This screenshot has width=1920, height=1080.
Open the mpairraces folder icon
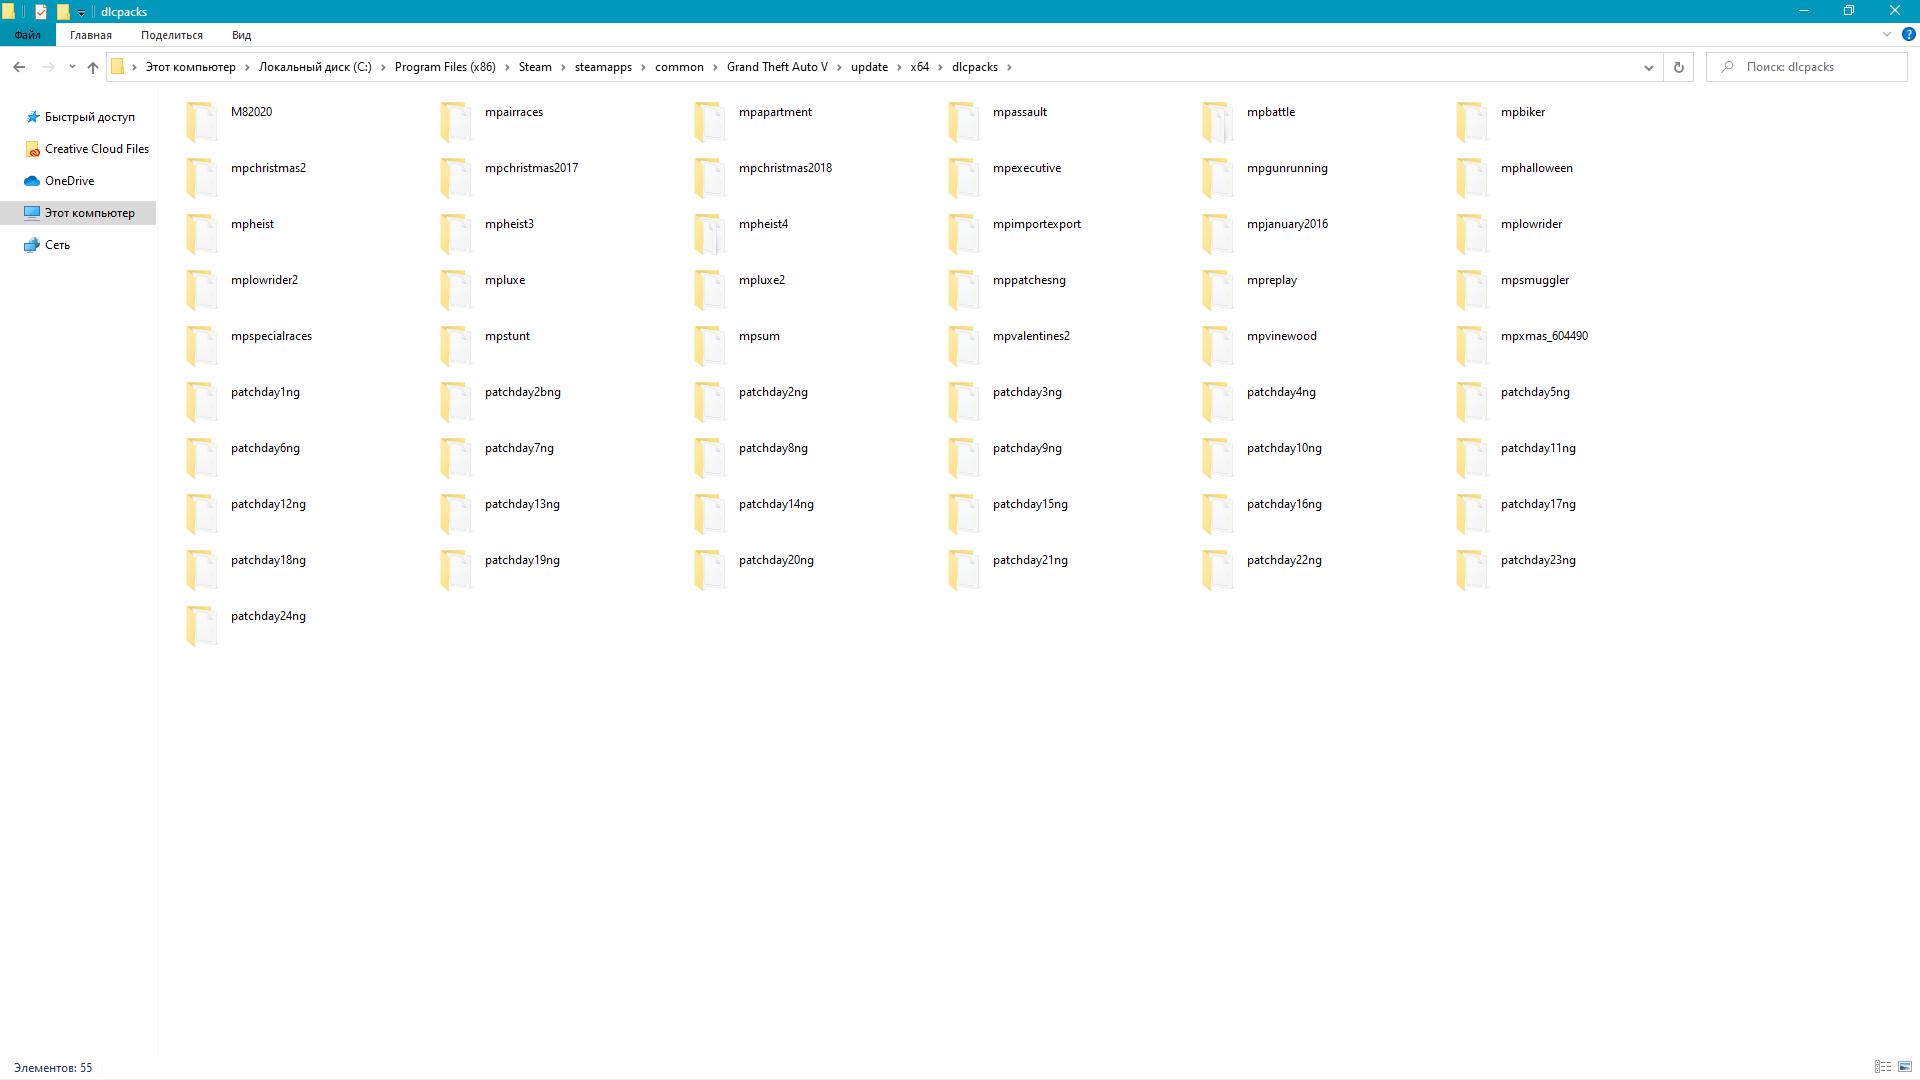[x=456, y=121]
